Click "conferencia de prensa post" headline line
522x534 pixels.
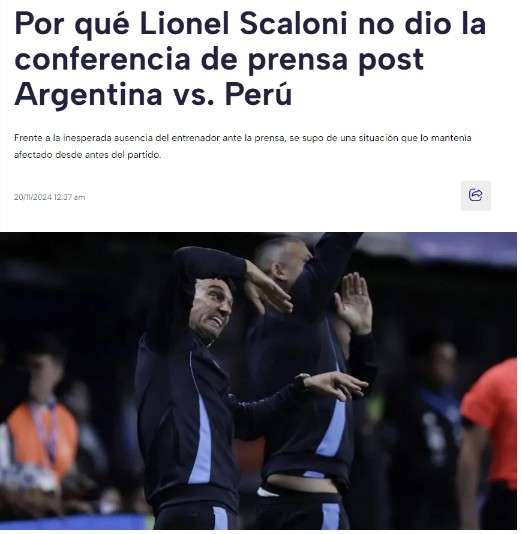click(219, 60)
